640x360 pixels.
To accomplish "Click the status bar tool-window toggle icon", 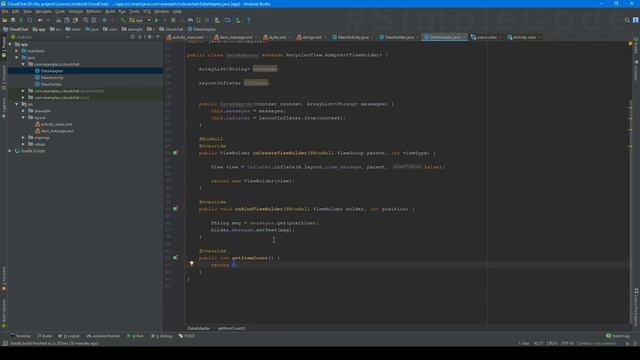I will click(x=5, y=343).
